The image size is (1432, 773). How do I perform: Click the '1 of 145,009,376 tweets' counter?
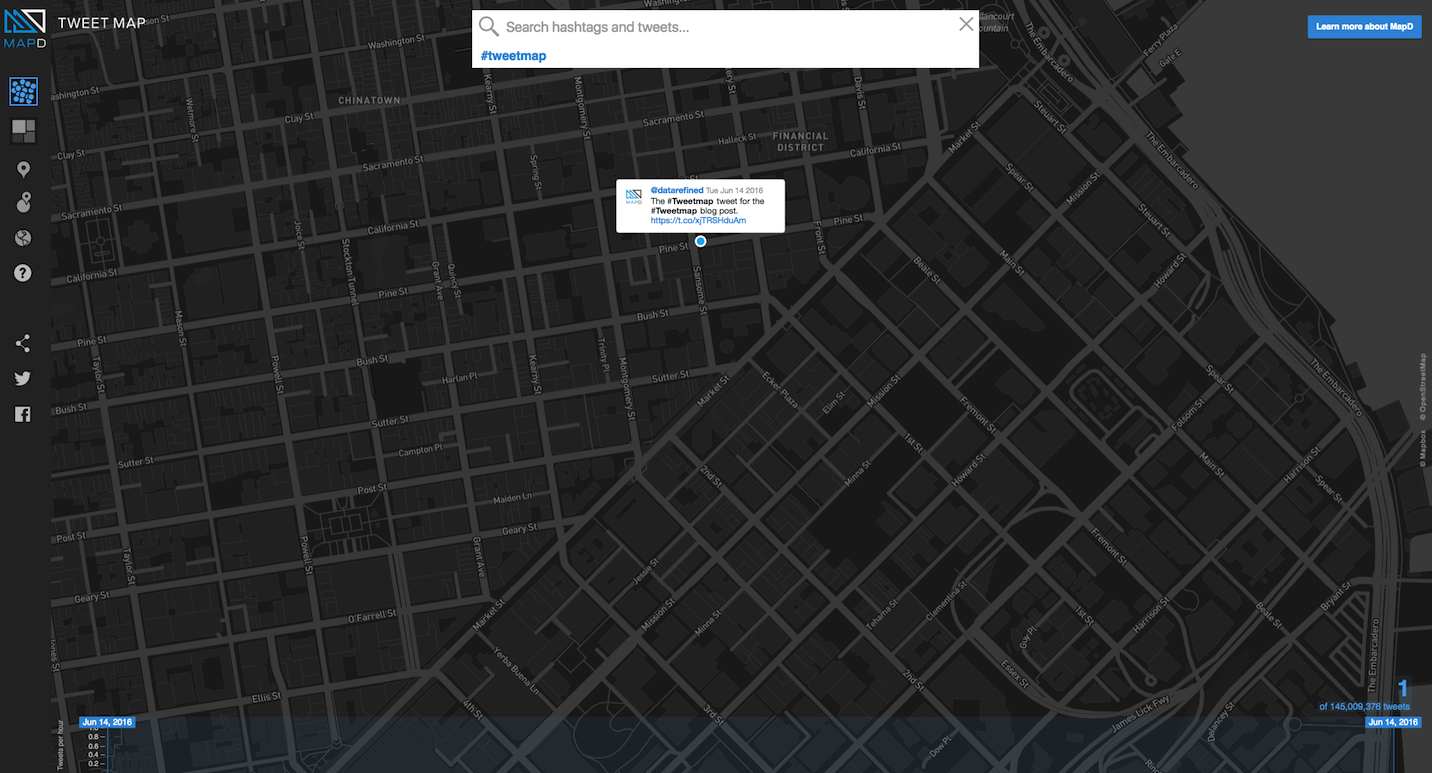tap(1365, 696)
